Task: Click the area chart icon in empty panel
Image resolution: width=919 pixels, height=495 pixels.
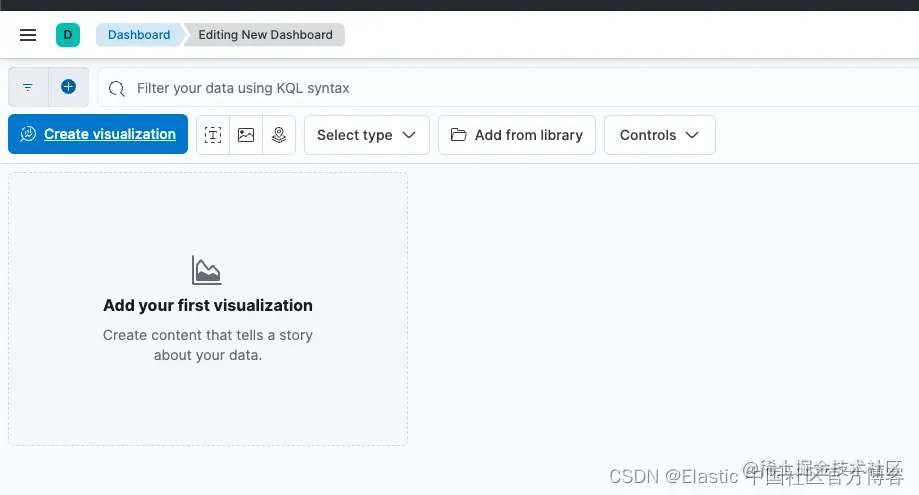Action: (x=206, y=270)
